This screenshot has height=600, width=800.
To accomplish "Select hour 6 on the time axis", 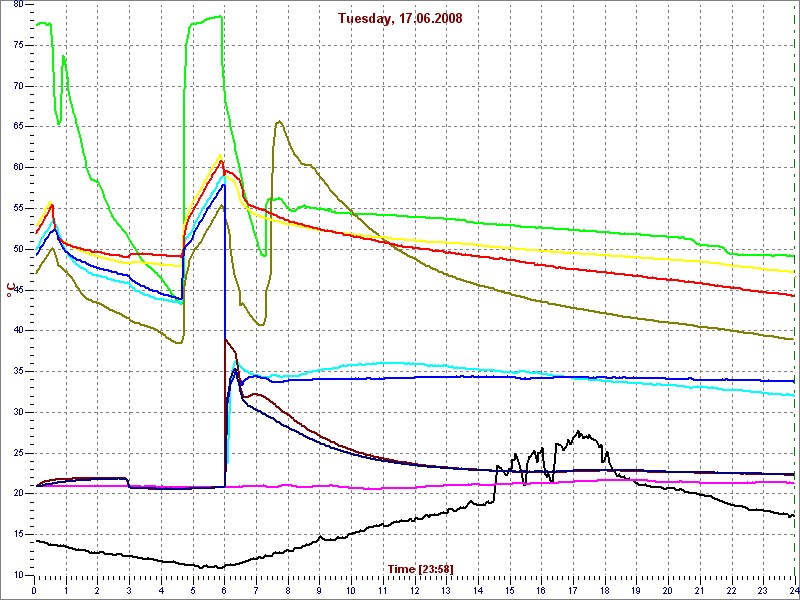I will (x=225, y=591).
